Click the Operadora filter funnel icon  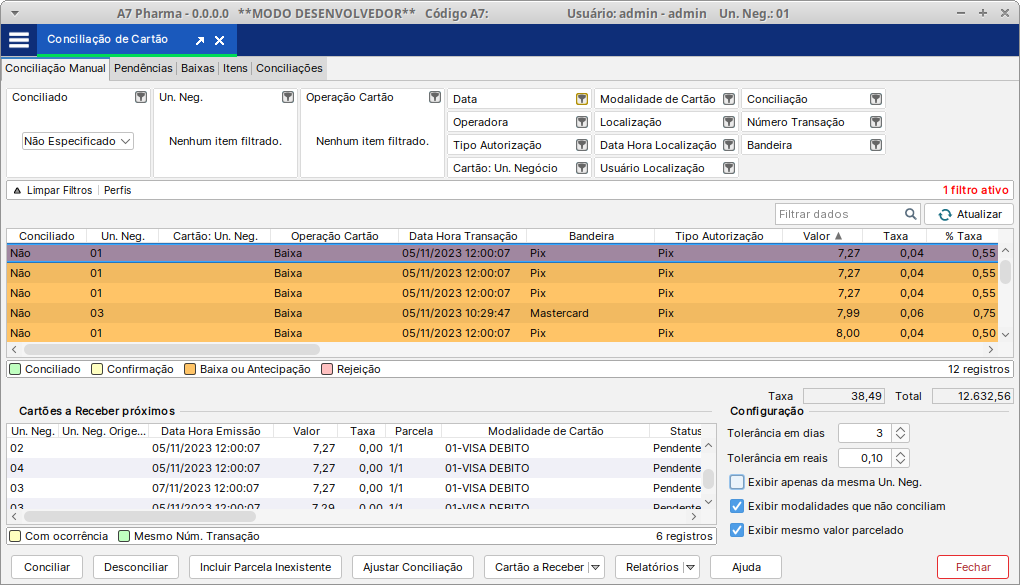(x=581, y=122)
